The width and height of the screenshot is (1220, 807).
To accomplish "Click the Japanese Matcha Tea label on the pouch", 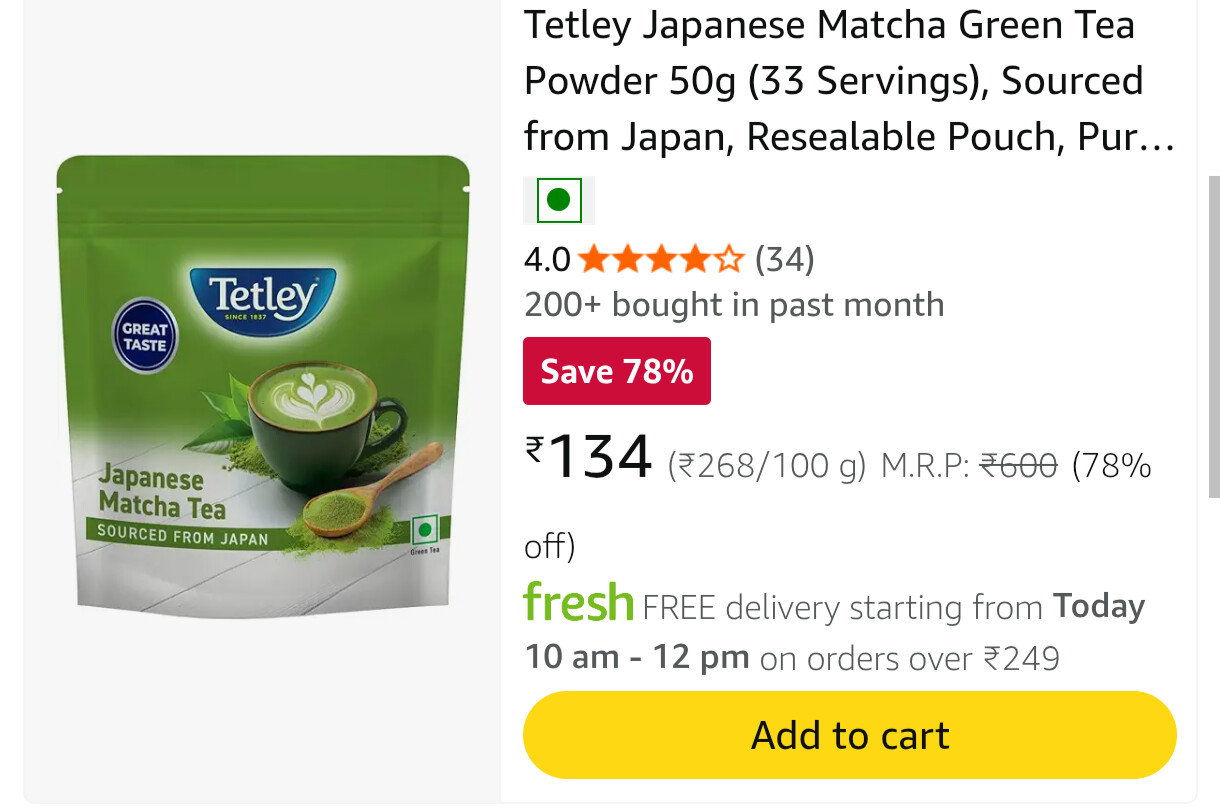I will [x=162, y=492].
